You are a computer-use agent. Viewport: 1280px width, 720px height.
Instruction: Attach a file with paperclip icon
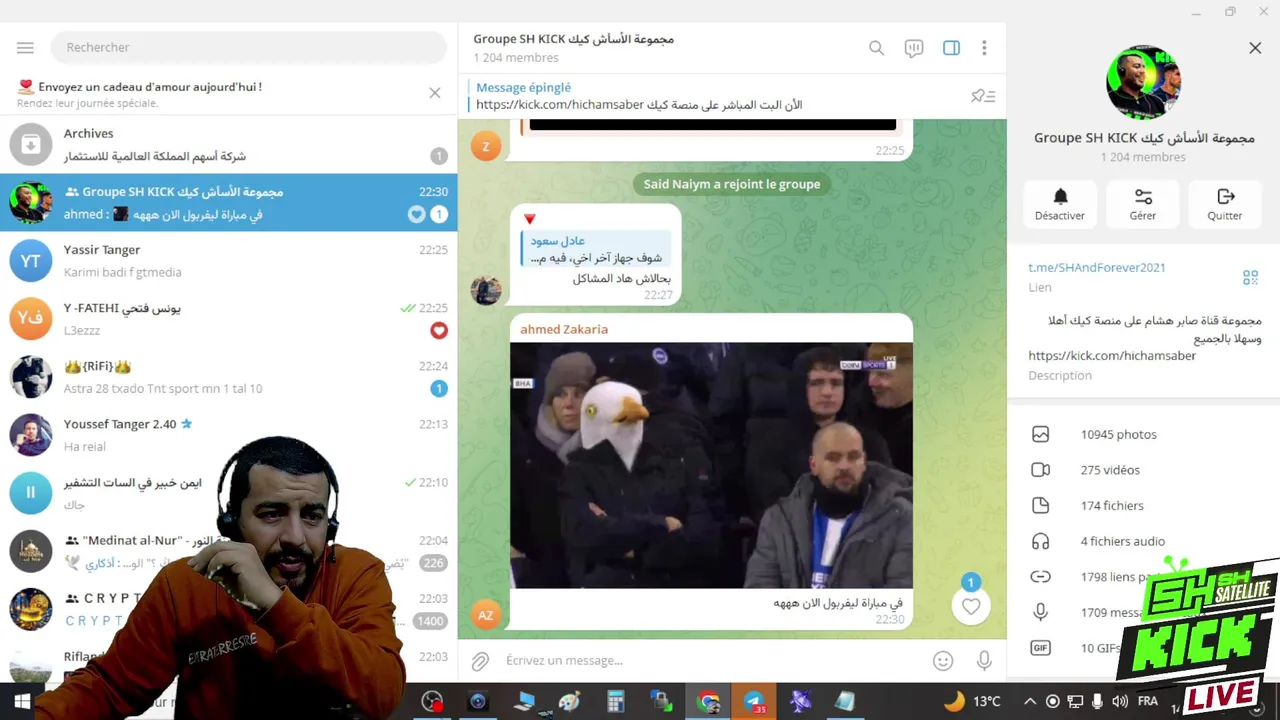(481, 660)
